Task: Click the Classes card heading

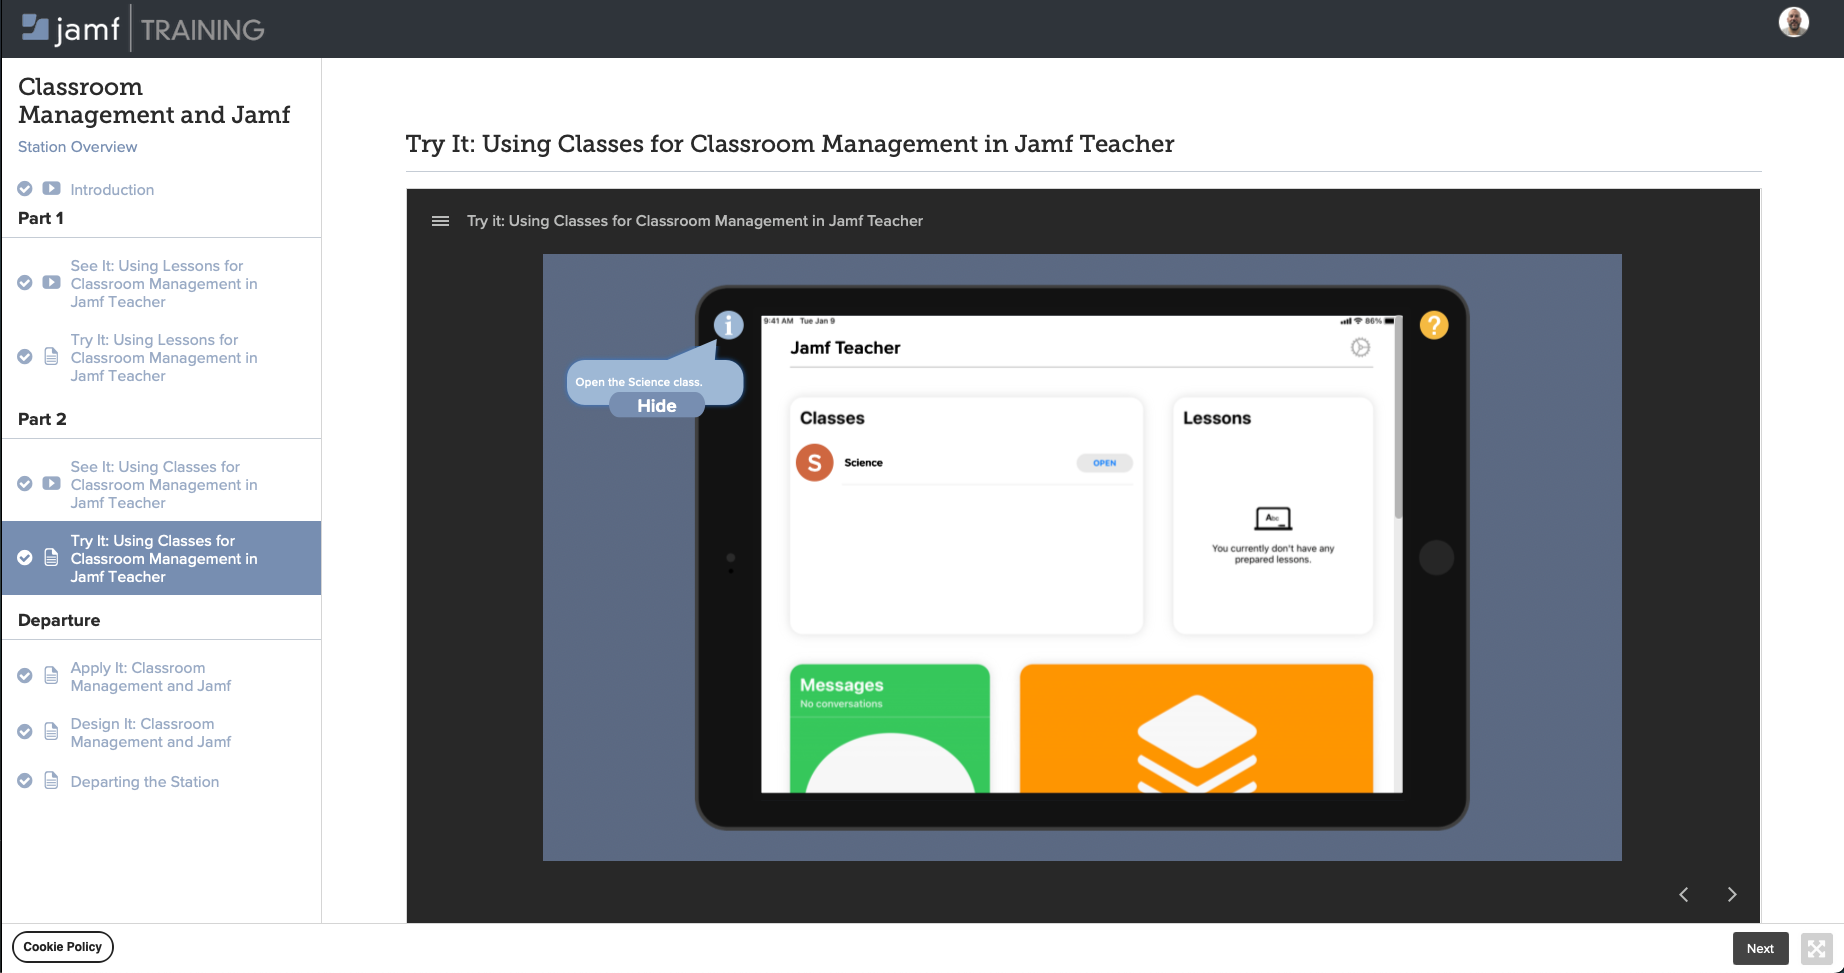Action: [x=832, y=418]
